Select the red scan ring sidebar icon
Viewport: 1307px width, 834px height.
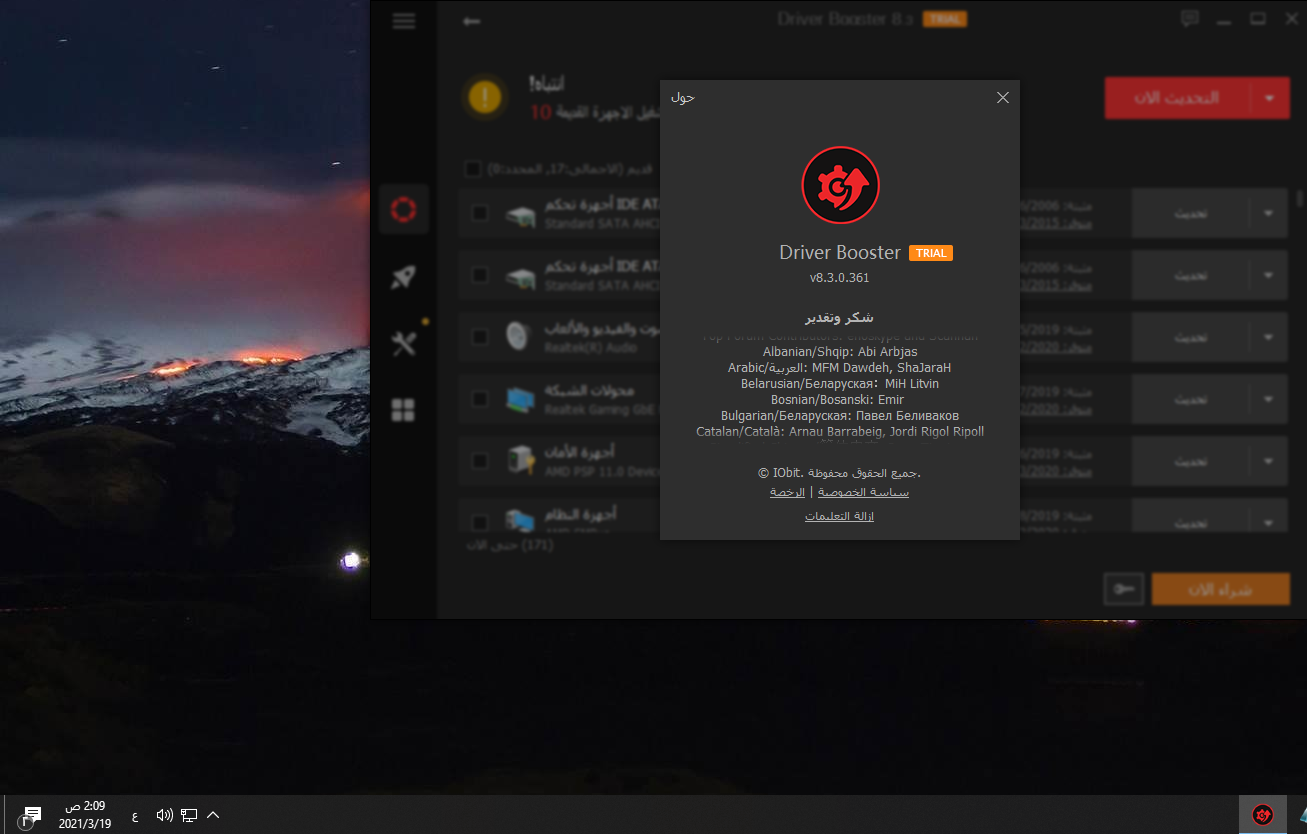(404, 209)
